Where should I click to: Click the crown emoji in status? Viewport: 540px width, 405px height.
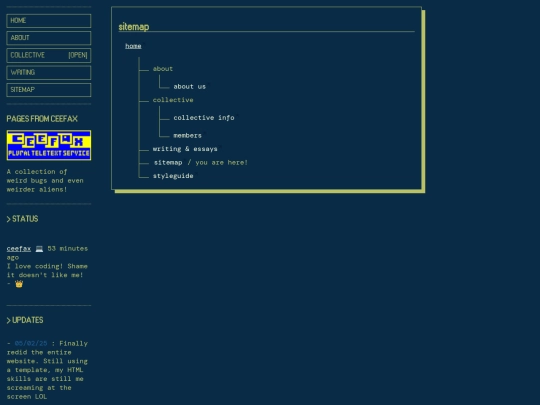point(19,284)
